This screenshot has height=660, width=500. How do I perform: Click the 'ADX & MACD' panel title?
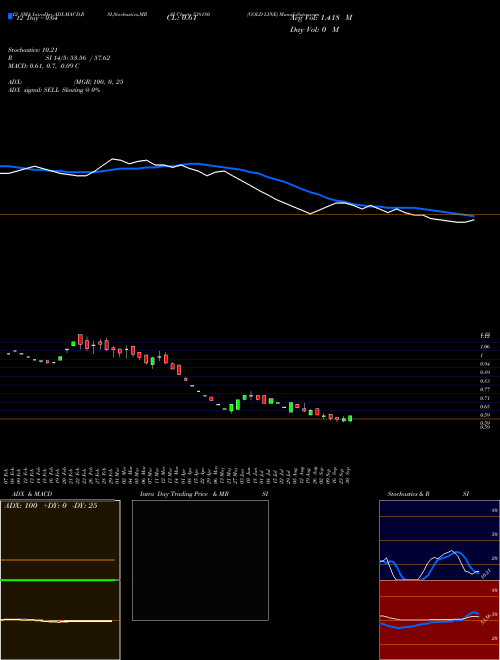32,494
